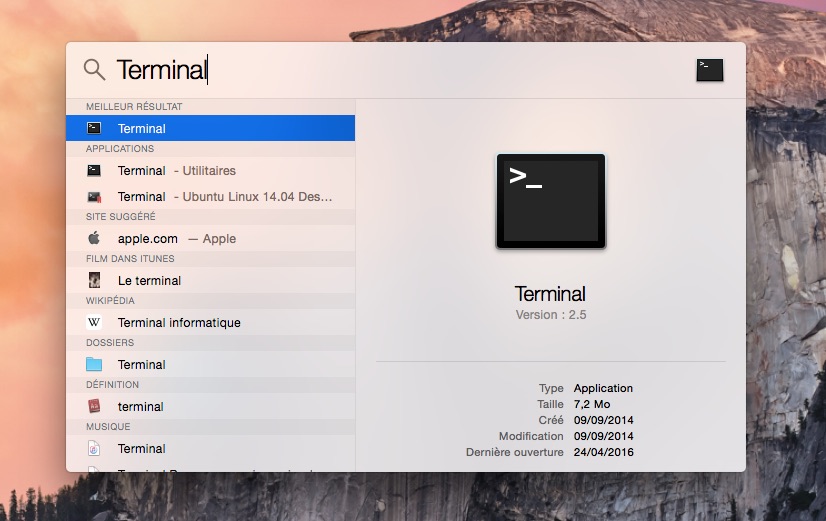Open Terminal informatique Wikipedia entry
Viewport: 826px width, 521px height.
coord(210,322)
